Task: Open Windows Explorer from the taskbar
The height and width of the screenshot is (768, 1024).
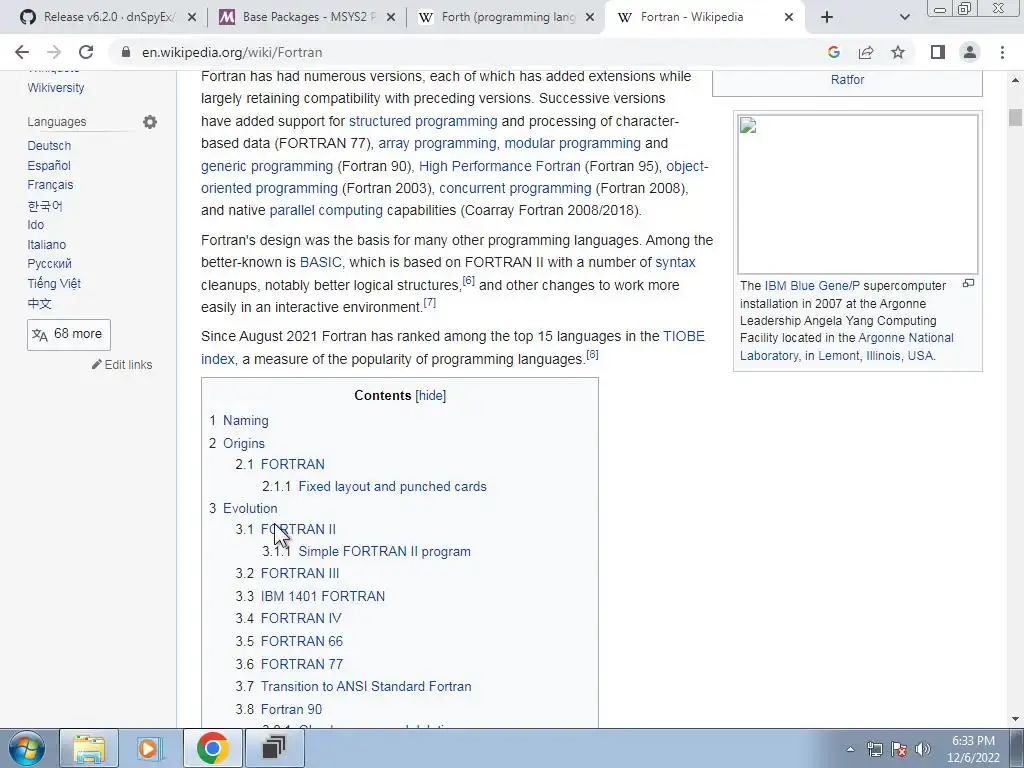Action: (x=89, y=748)
